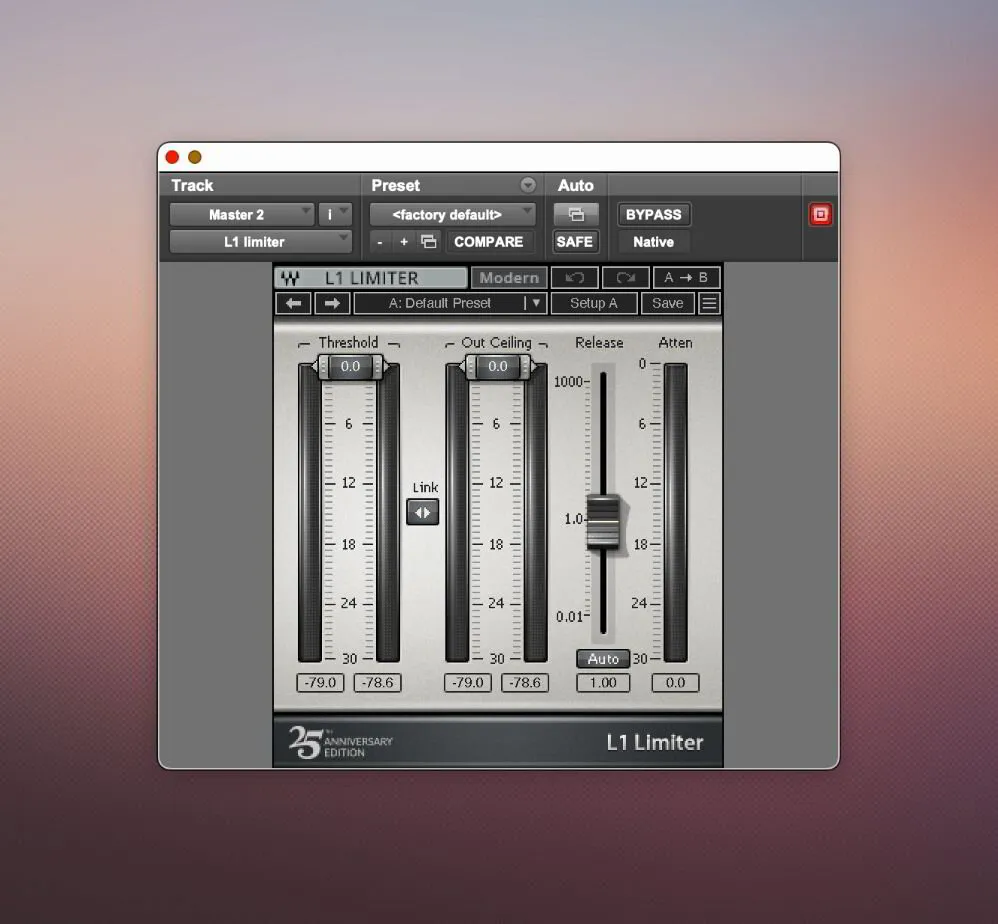Select the previous preset with minus button
Viewport: 998px width, 924px height.
380,242
